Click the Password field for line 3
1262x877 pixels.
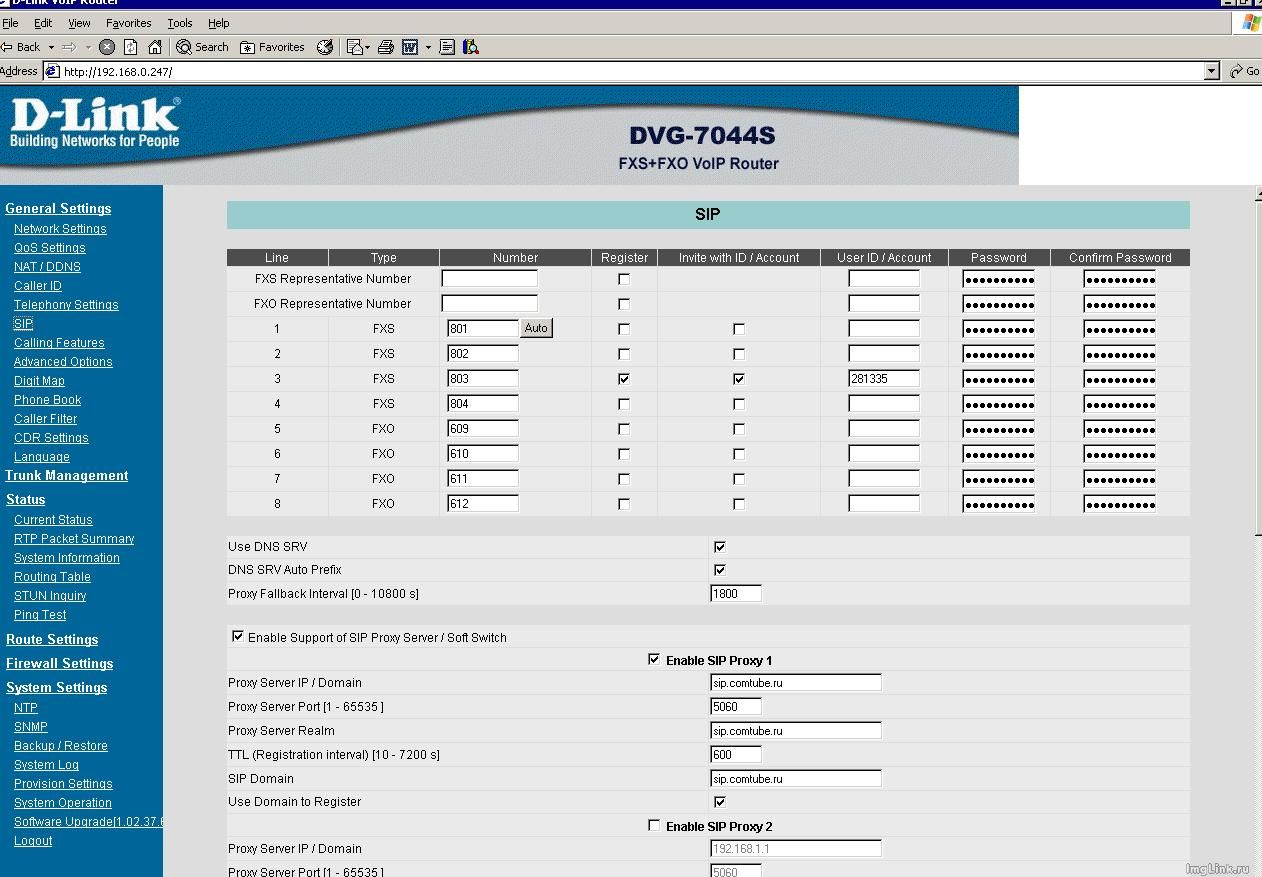(999, 379)
